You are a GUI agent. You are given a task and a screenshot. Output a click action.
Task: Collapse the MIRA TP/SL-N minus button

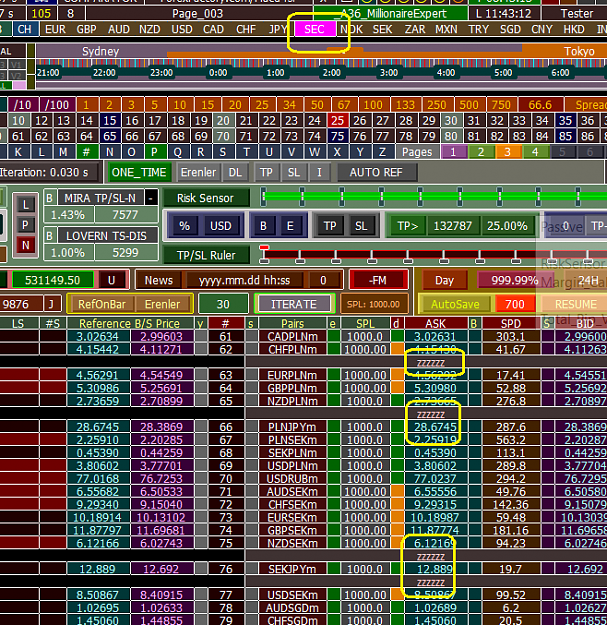[151, 198]
